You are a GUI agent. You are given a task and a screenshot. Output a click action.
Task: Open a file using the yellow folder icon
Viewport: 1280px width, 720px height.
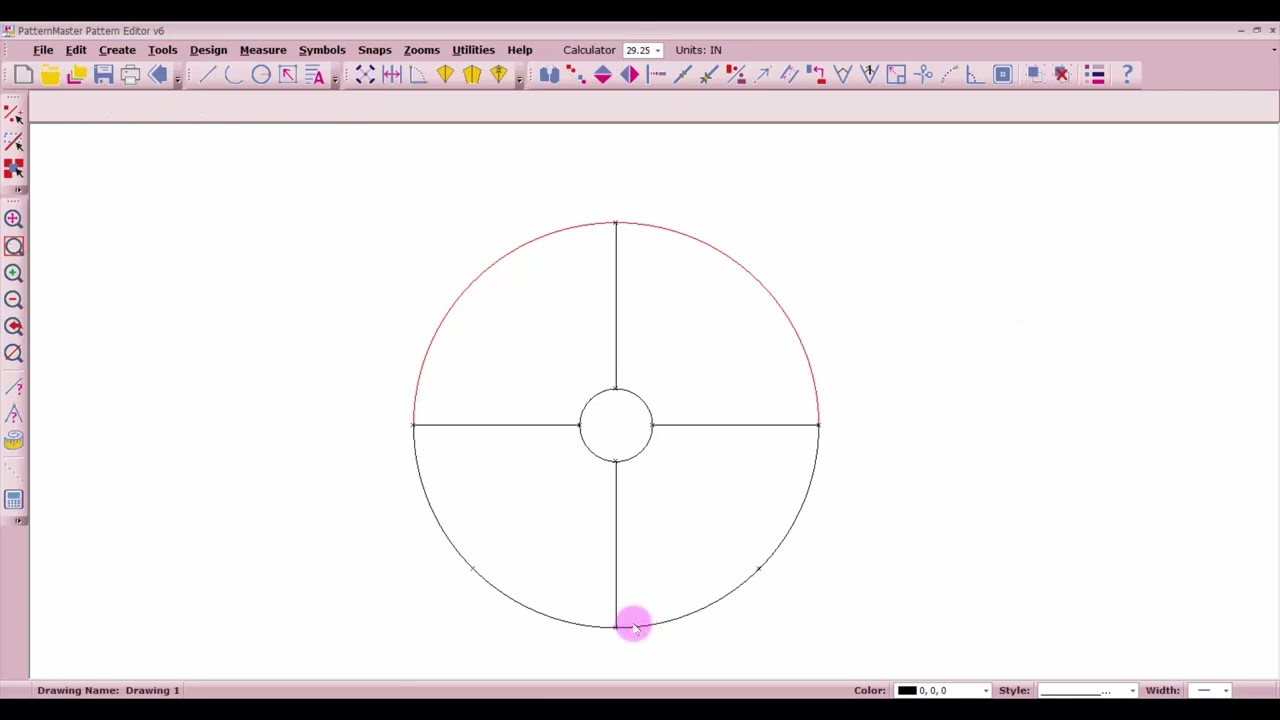[50, 74]
